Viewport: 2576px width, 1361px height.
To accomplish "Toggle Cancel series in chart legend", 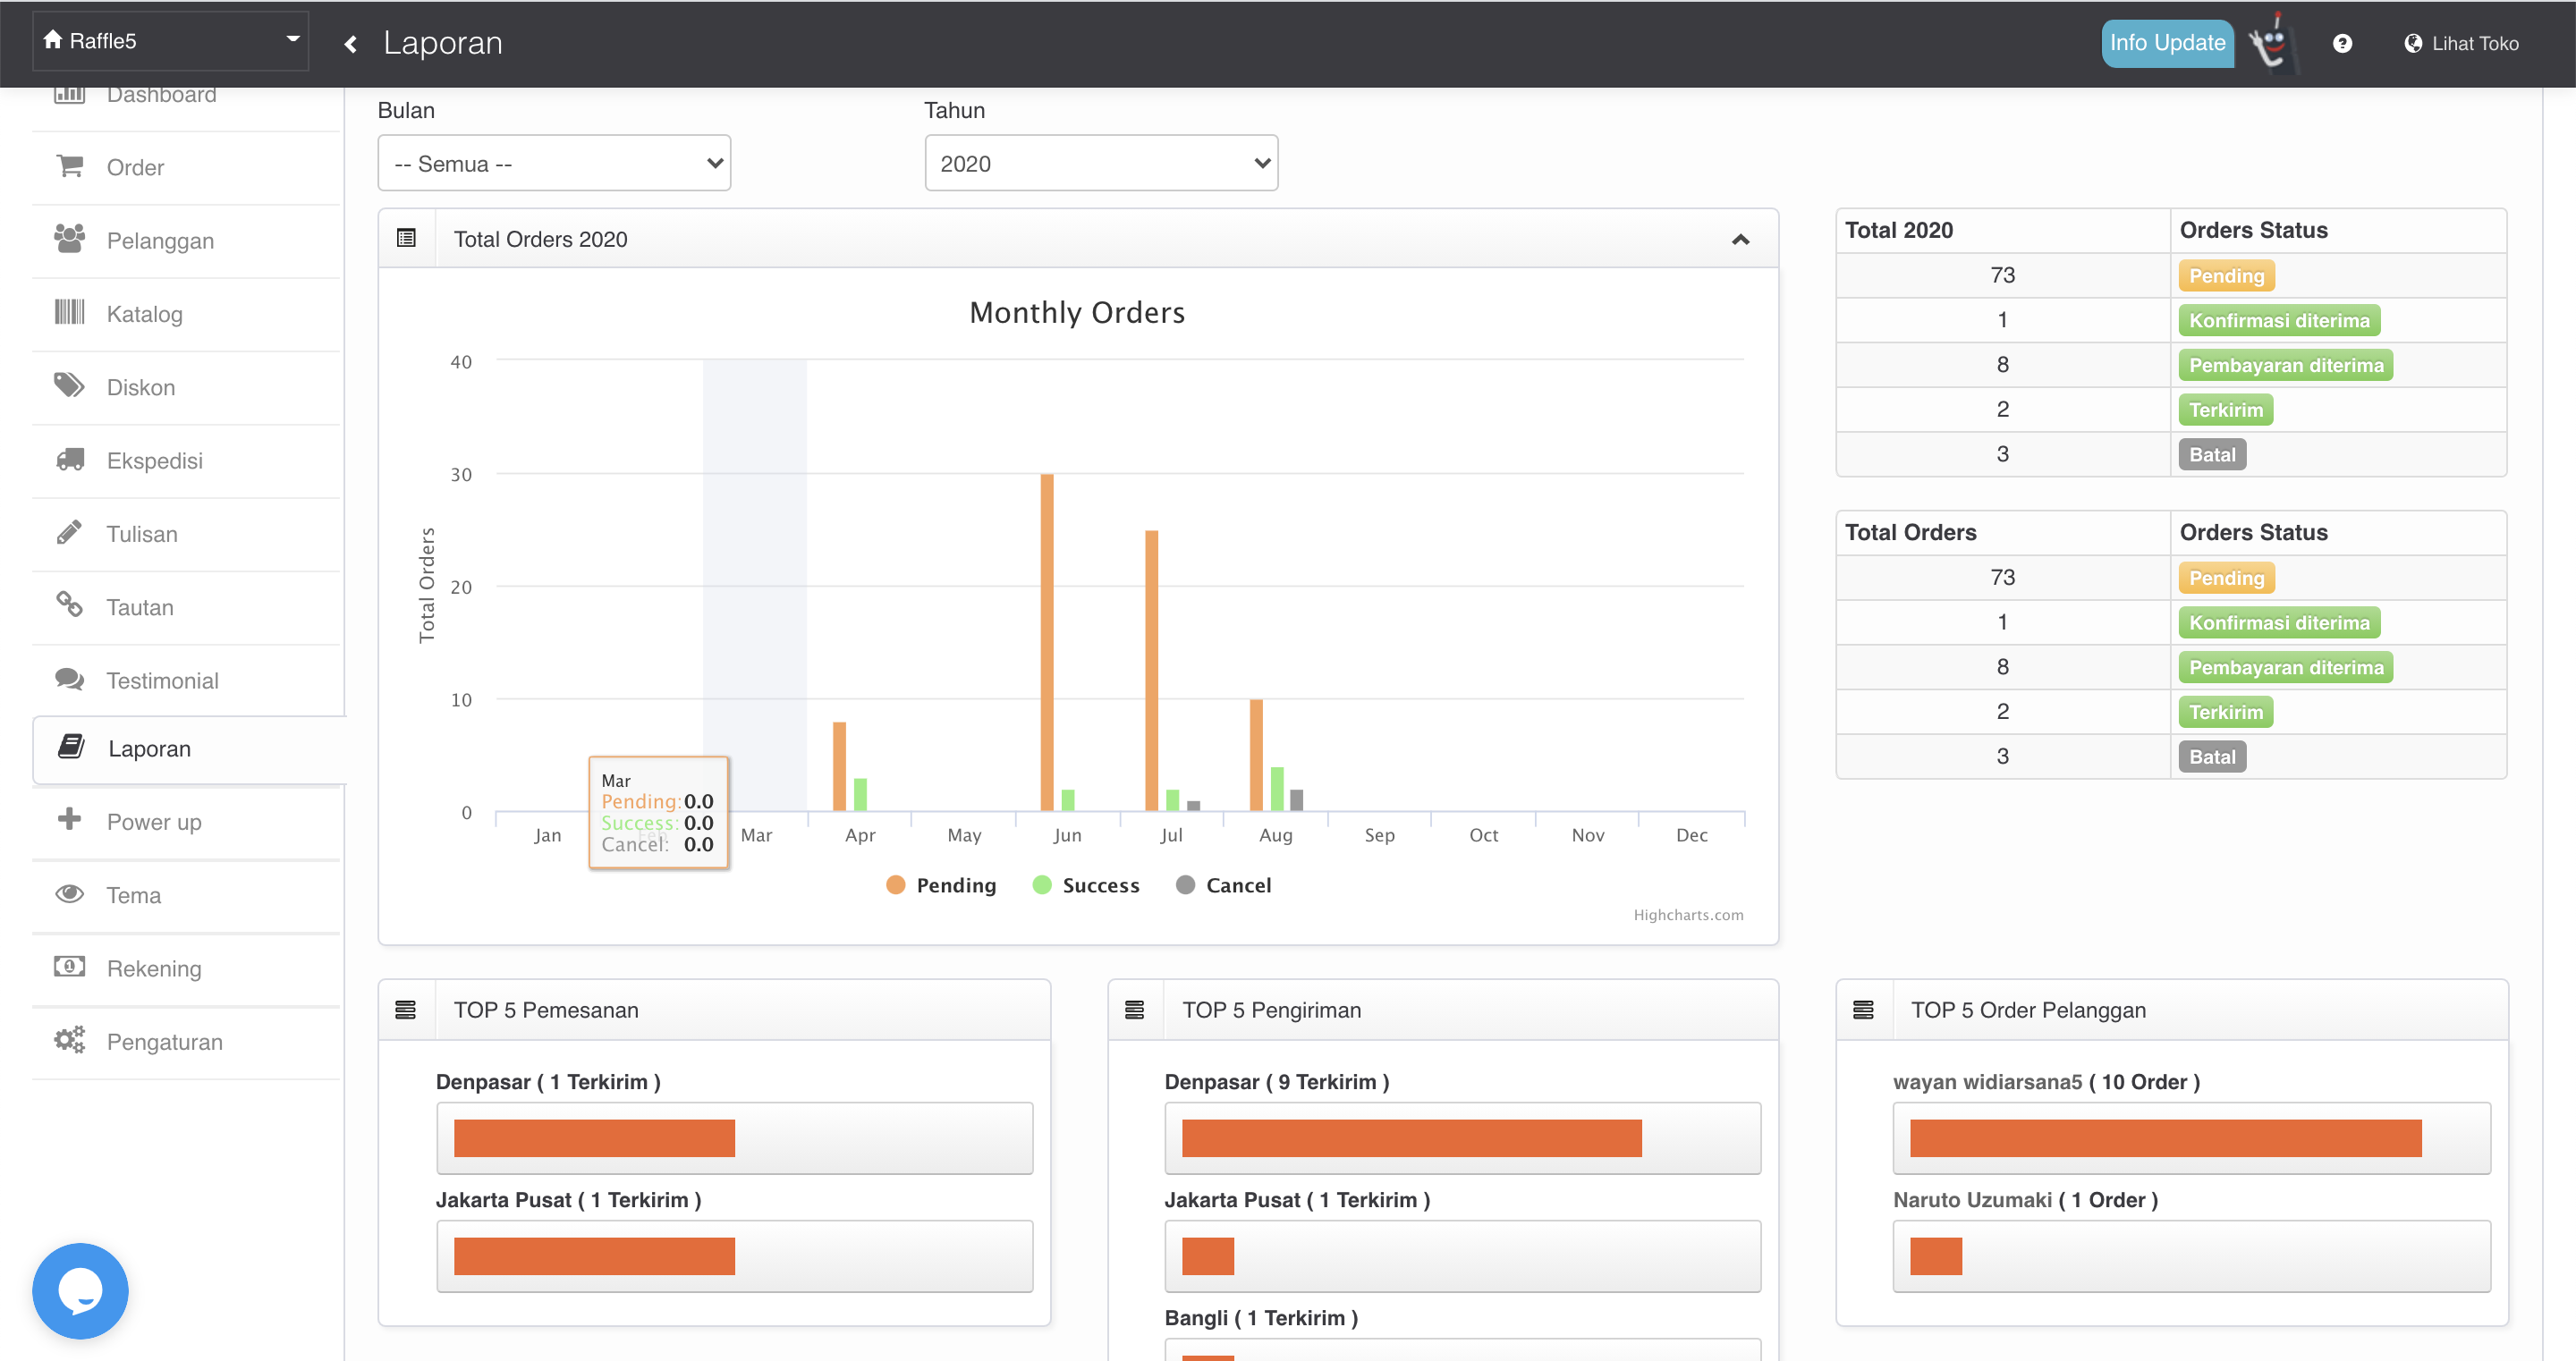I will (1224, 885).
